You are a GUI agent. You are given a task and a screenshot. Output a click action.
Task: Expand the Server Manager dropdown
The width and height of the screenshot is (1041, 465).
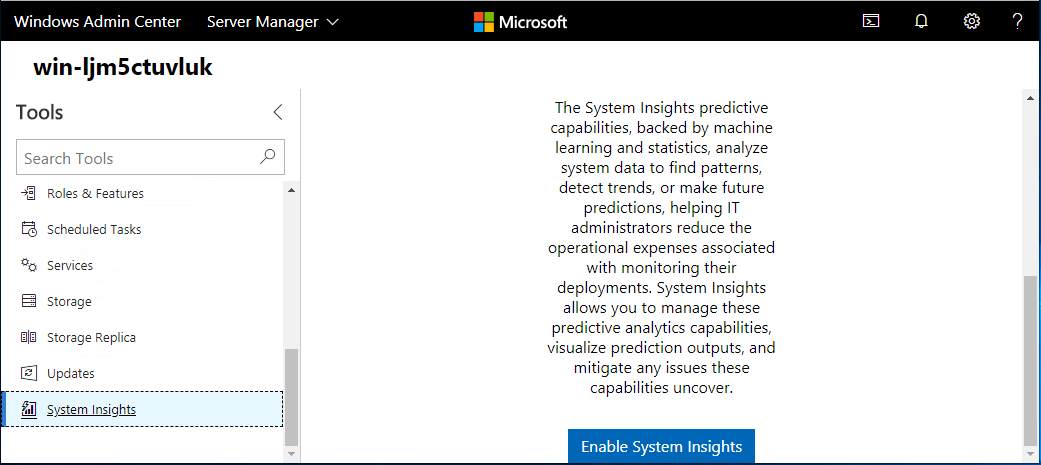[x=272, y=21]
